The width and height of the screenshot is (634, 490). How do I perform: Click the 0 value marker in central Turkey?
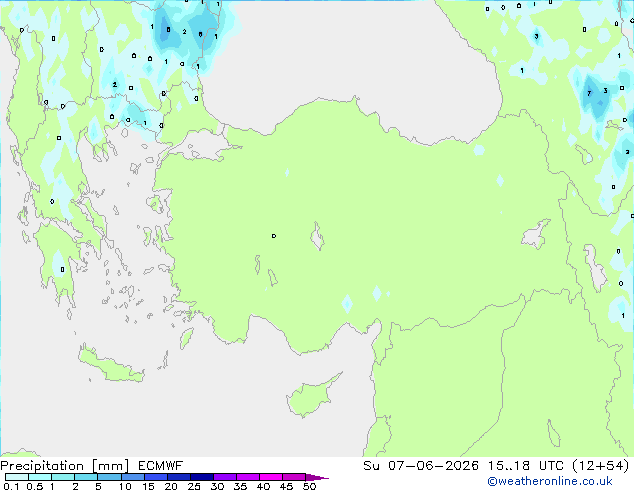[274, 236]
